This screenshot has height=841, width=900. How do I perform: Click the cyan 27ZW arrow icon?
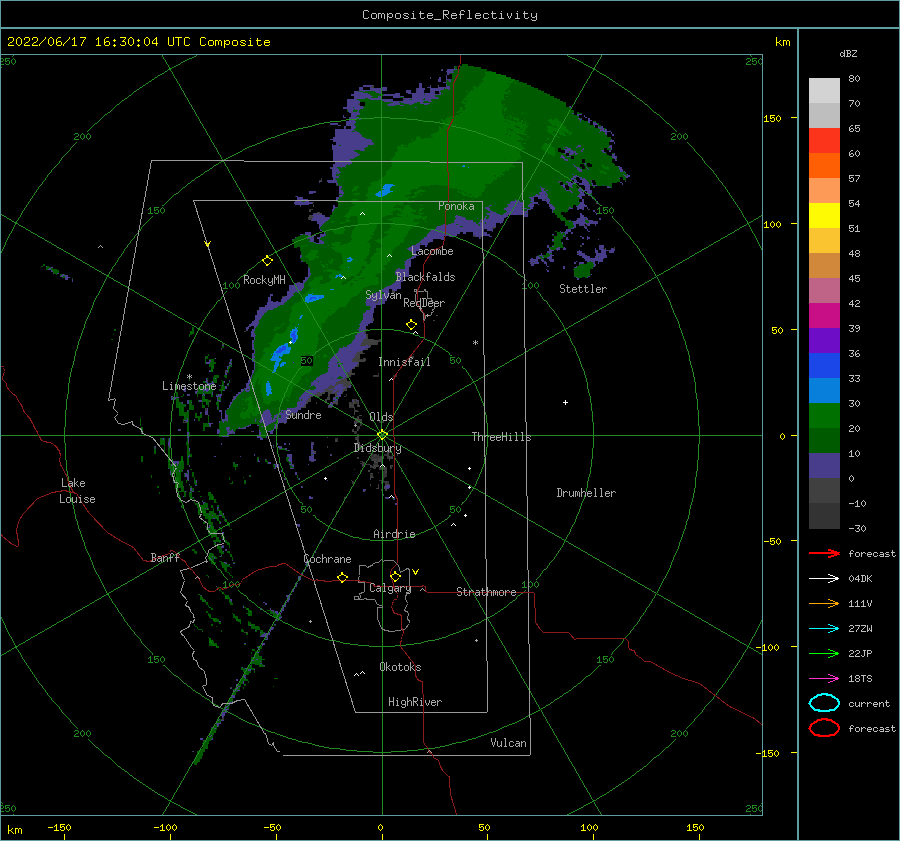[x=824, y=629]
